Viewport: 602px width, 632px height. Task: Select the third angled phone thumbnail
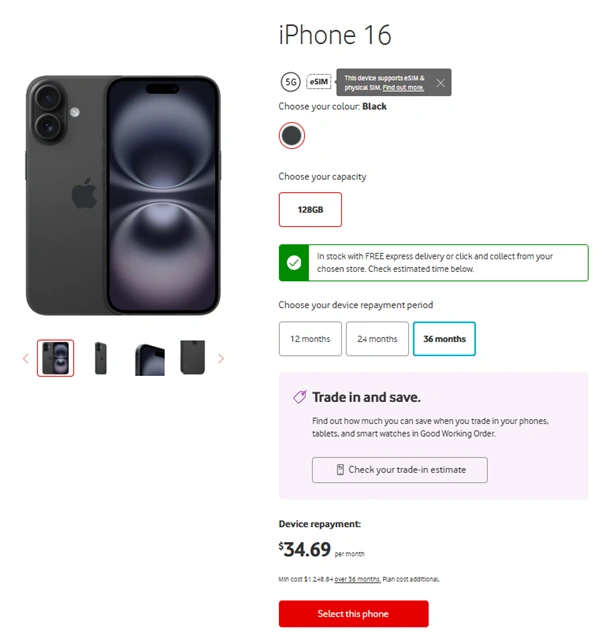(149, 358)
